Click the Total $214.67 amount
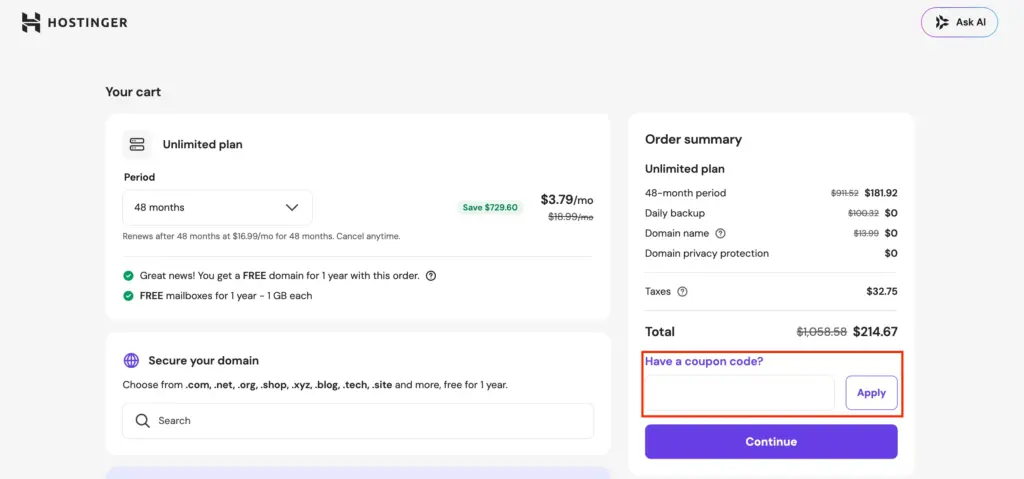This screenshot has width=1024, height=479. (x=875, y=332)
